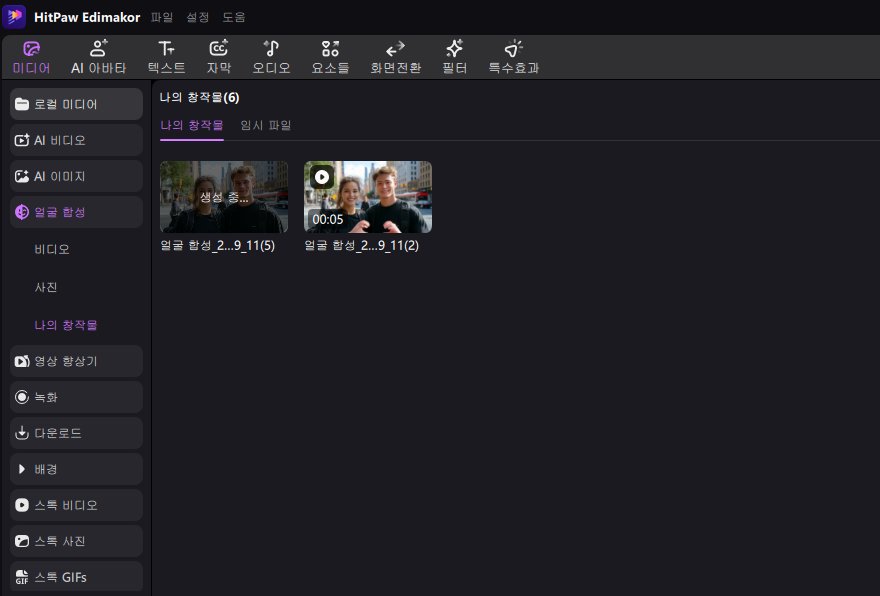Click the 스톡 비디오 icon

click(x=22, y=505)
